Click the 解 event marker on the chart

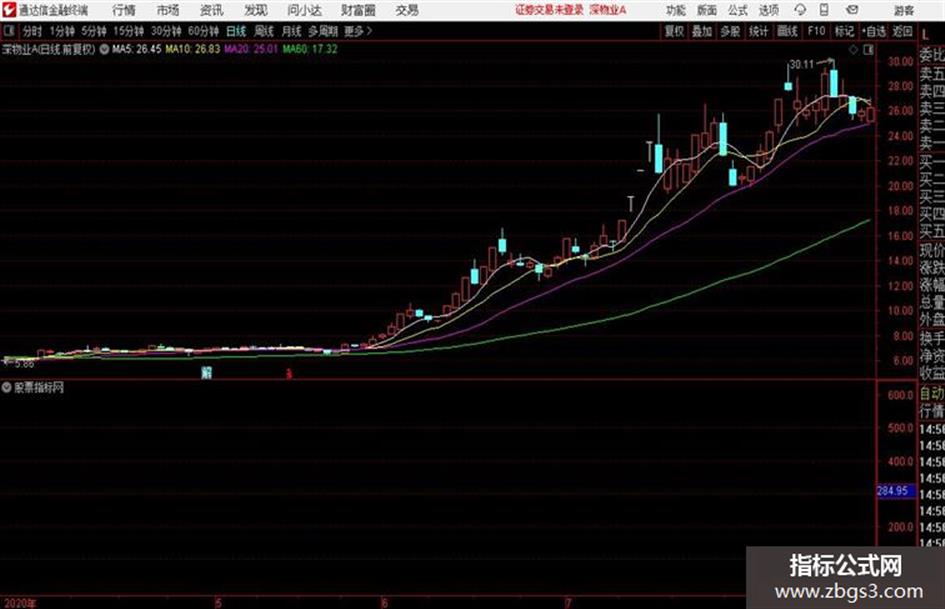(207, 373)
